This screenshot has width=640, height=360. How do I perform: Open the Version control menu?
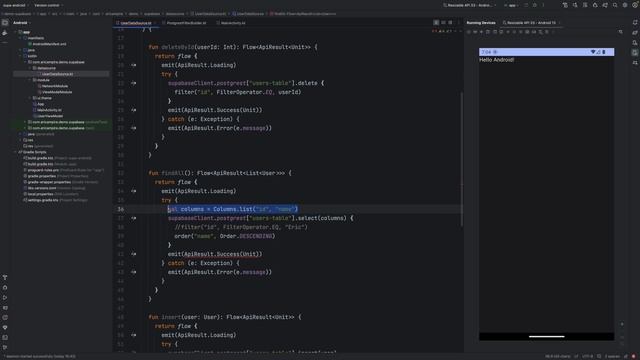[48, 5]
